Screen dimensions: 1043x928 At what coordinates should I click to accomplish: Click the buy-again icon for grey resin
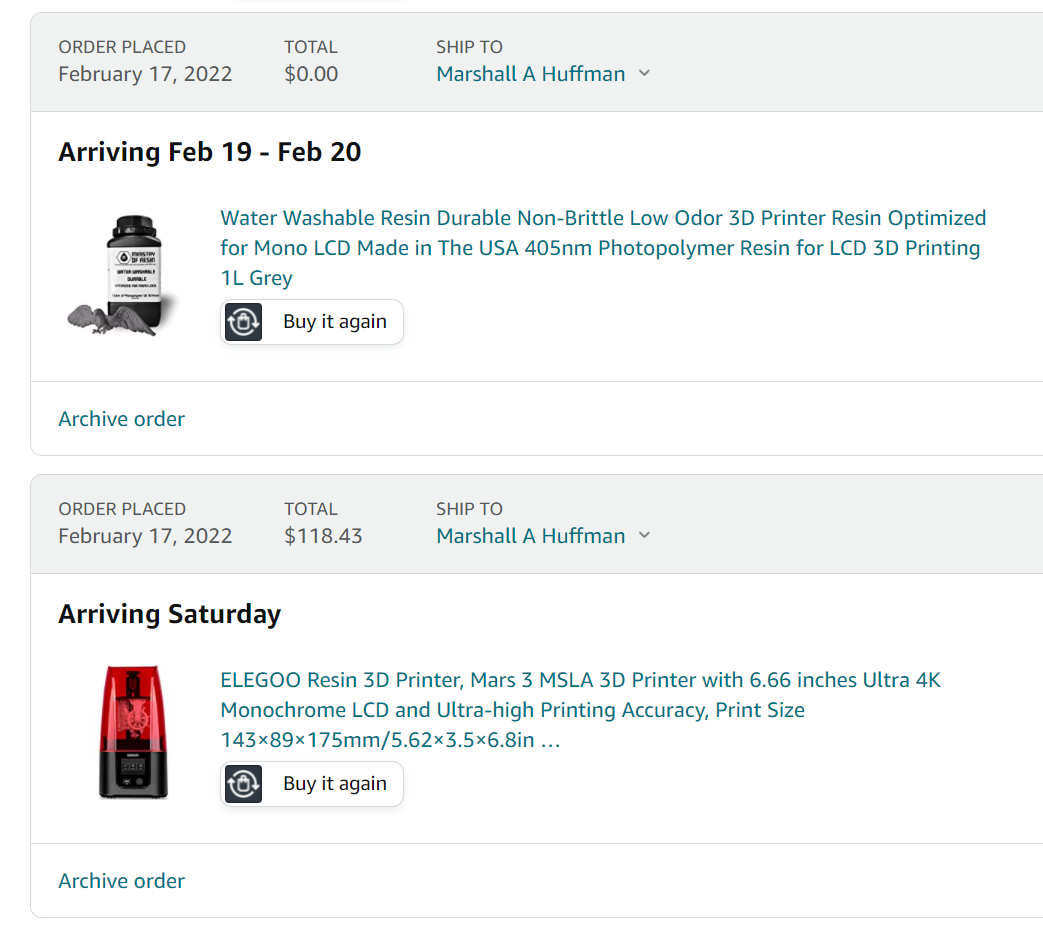[x=243, y=322]
